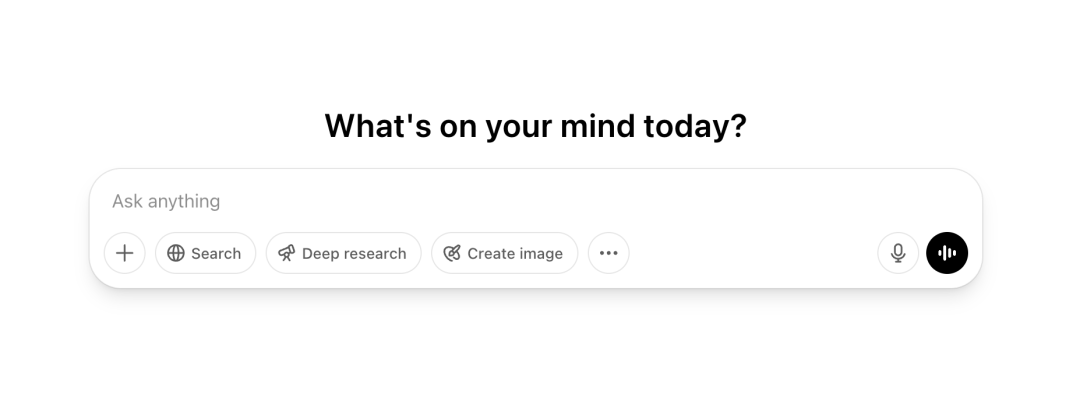Expand the ellipsis menu for more tools

609,253
